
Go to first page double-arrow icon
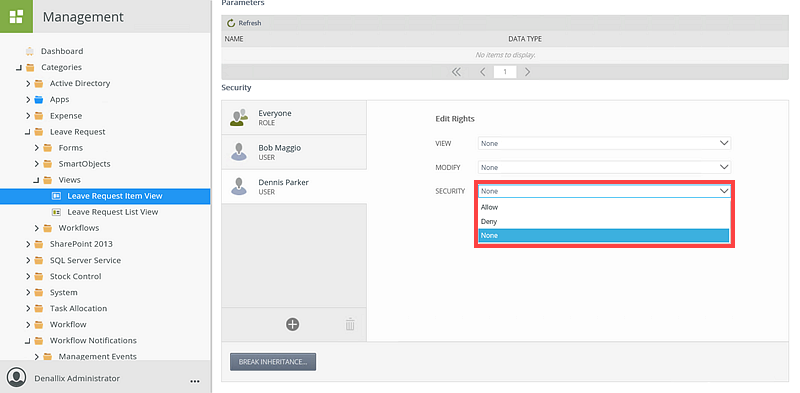point(456,72)
